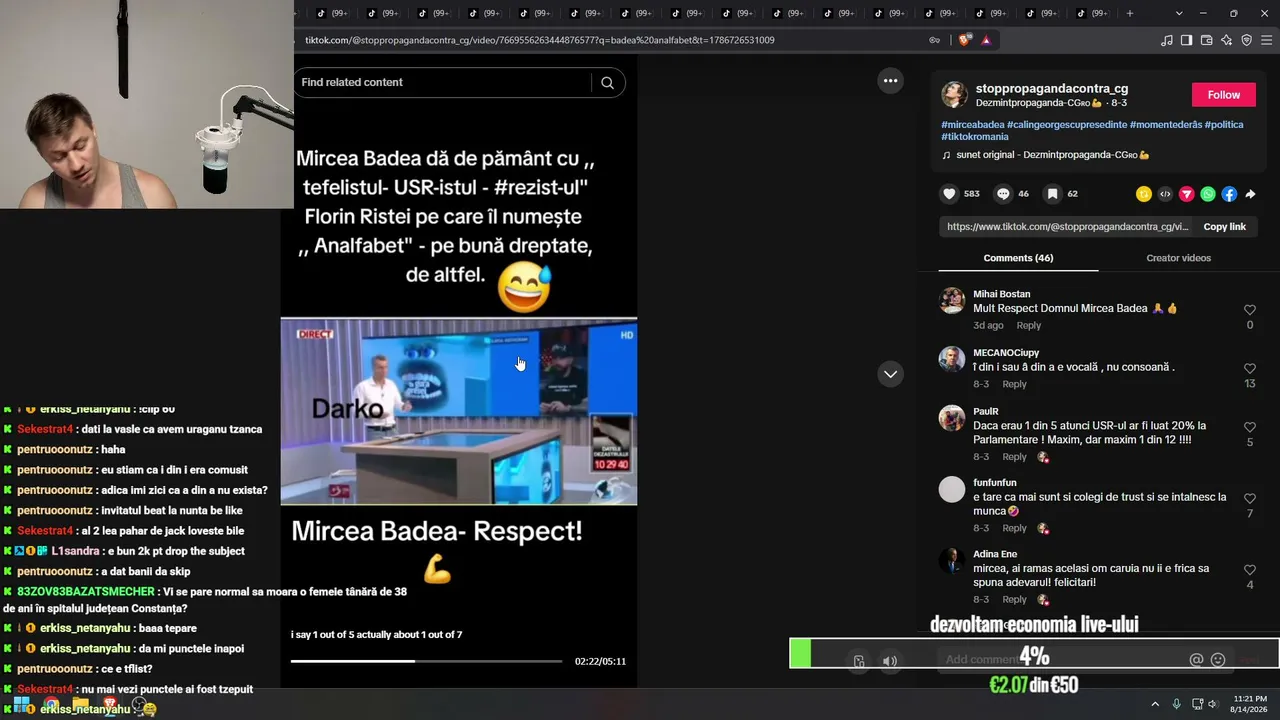Open the Brave Rewards triangle icon

tap(986, 40)
